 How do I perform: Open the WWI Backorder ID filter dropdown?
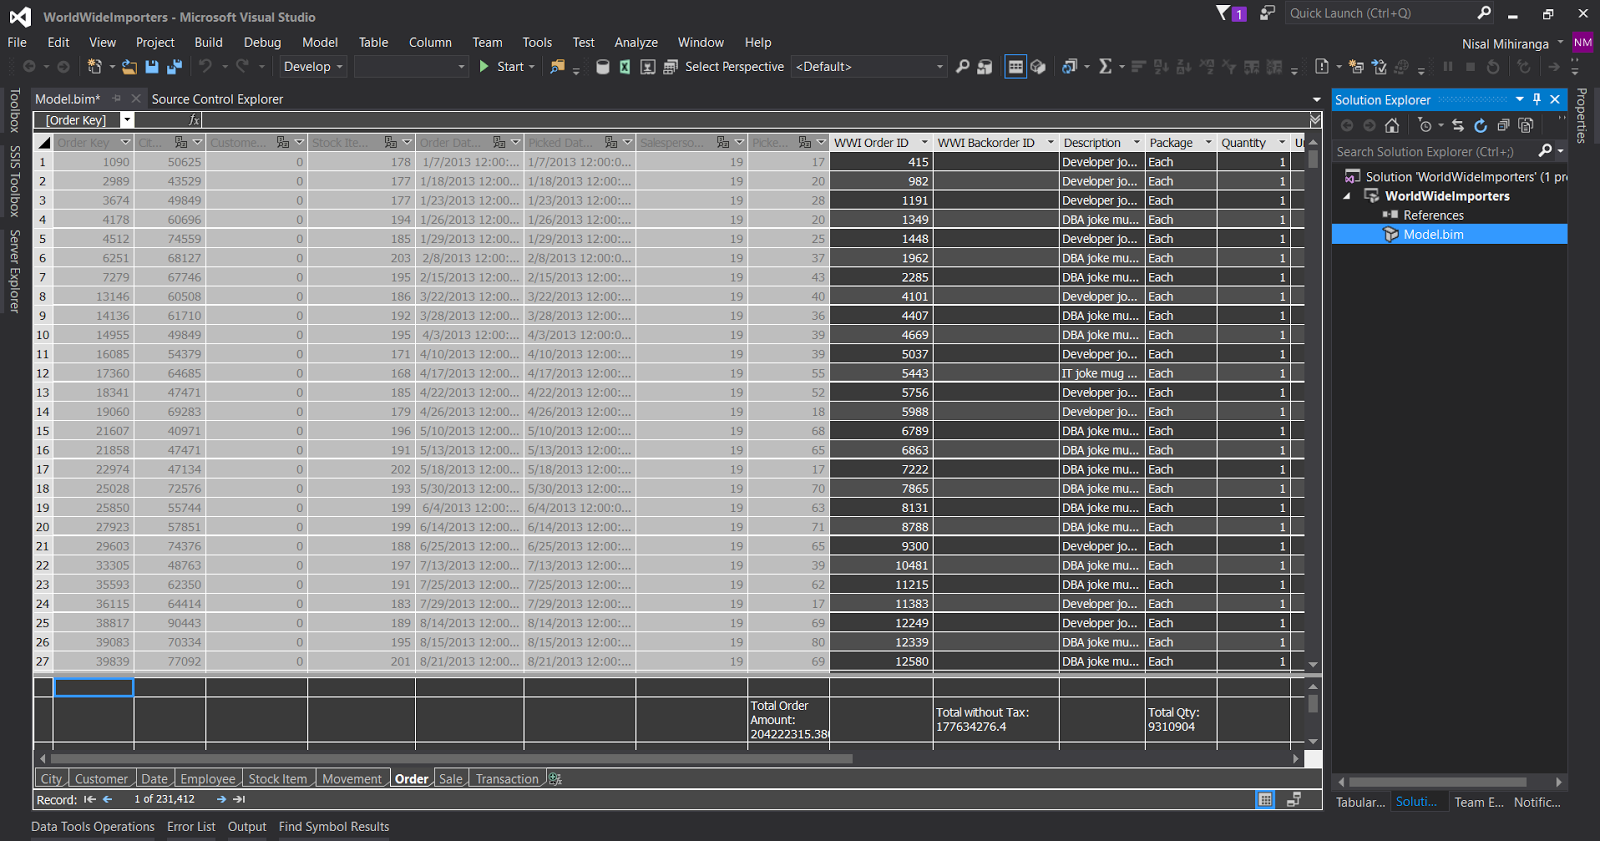coord(1050,142)
